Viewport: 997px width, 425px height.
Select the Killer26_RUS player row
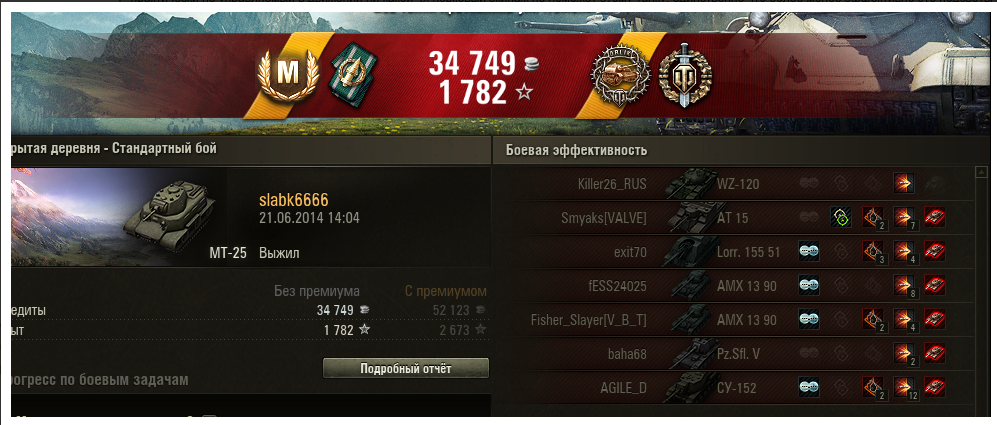732,184
